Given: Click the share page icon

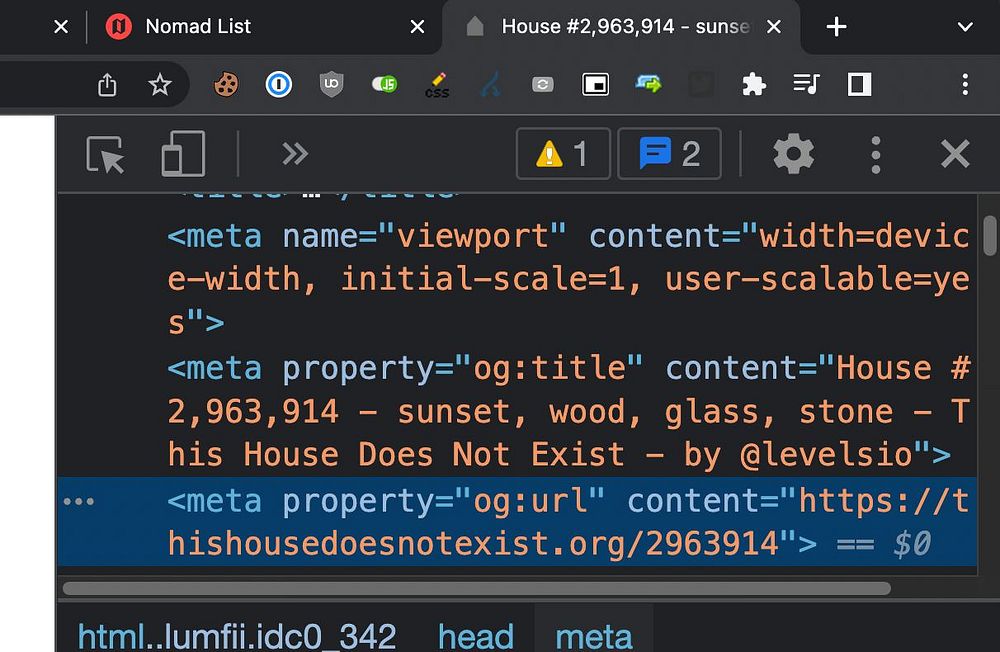Looking at the screenshot, I should pos(107,84).
